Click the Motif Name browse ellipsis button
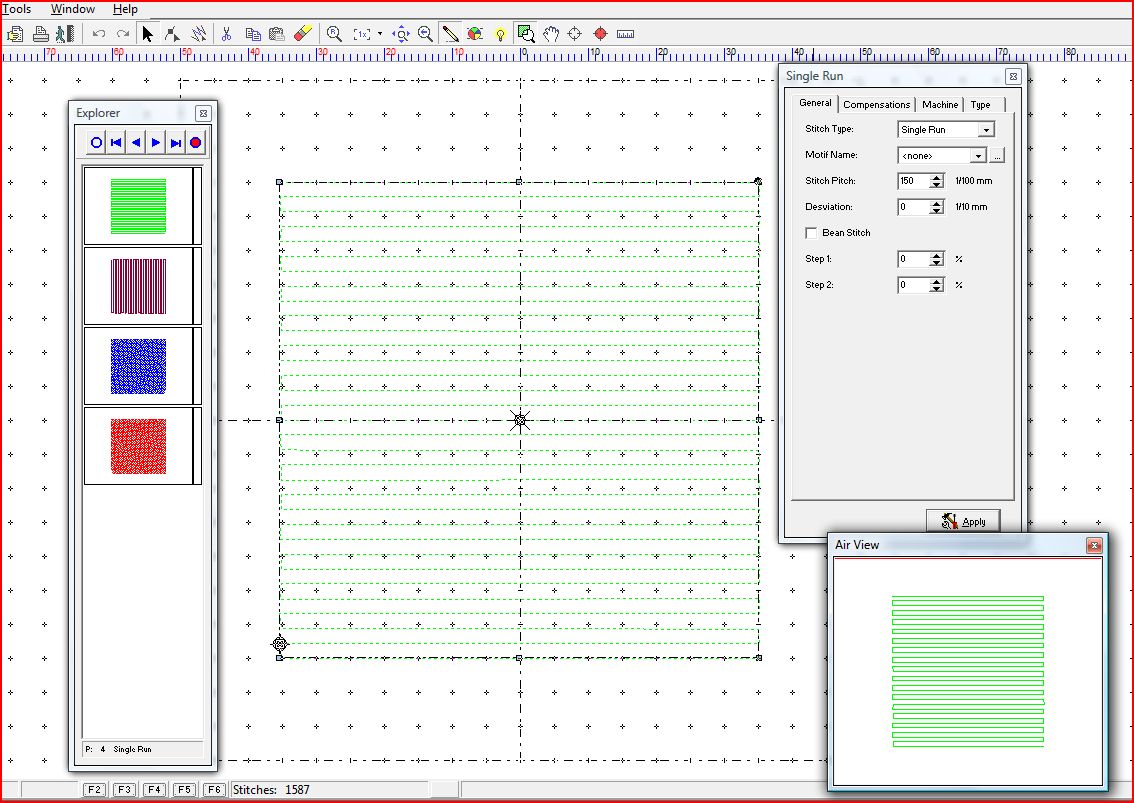This screenshot has height=803, width=1134. (x=997, y=156)
